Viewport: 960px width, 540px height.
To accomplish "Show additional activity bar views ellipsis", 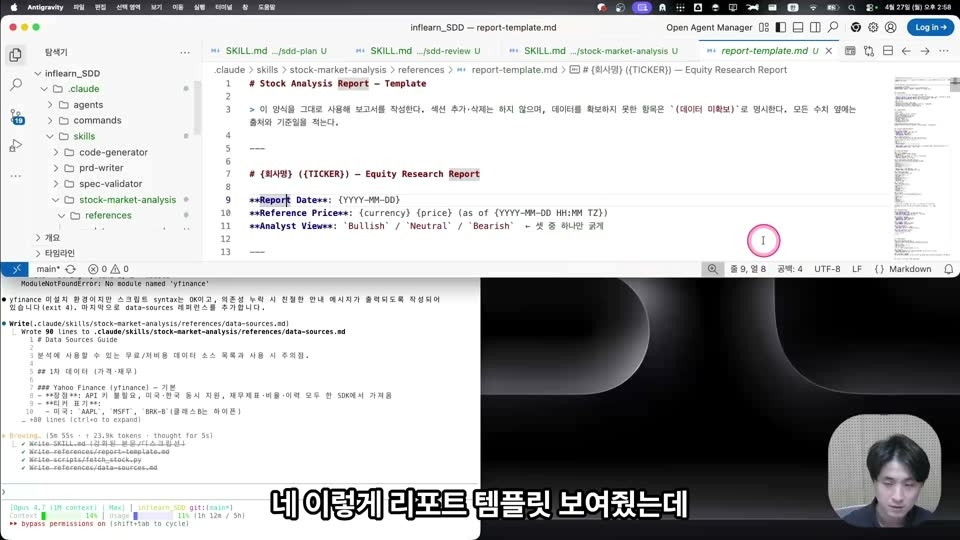I will point(16,176).
